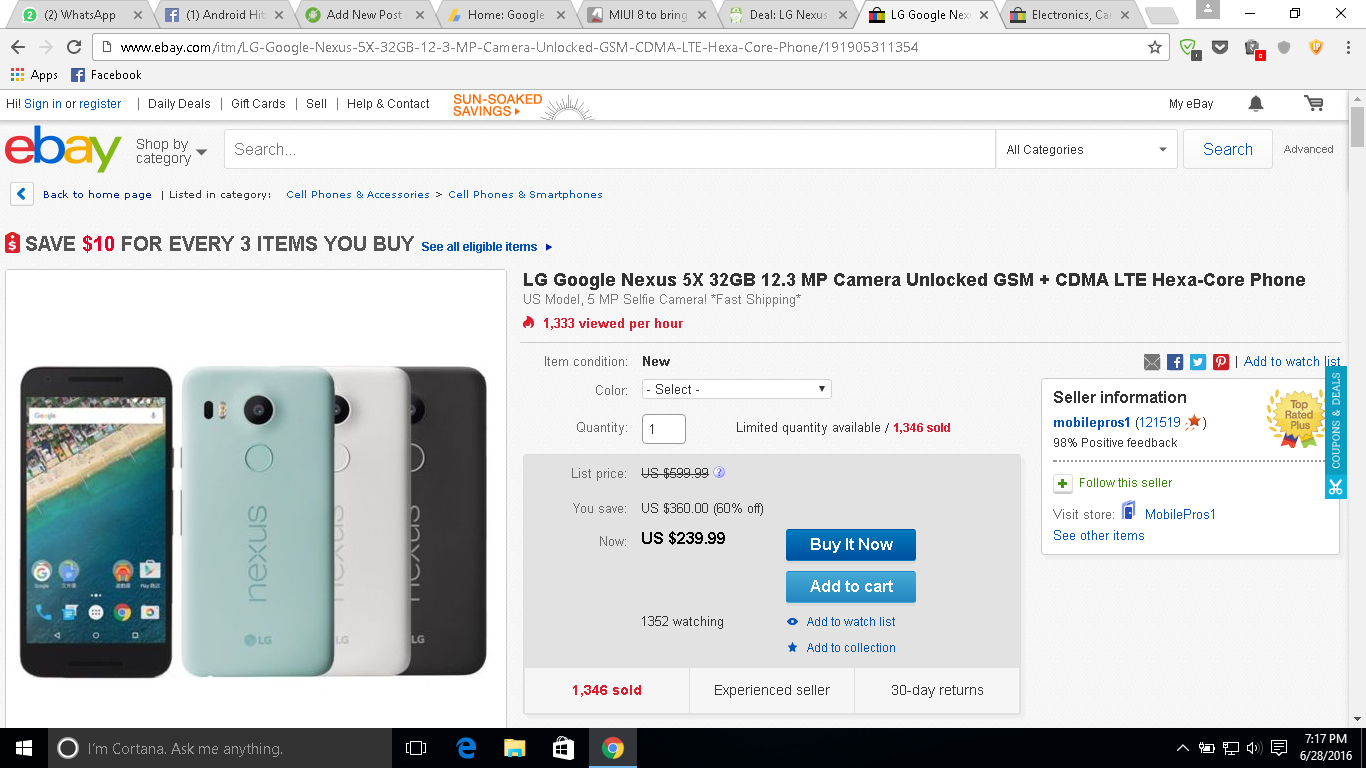Click the MobilePros1 store icon

(x=1129, y=511)
